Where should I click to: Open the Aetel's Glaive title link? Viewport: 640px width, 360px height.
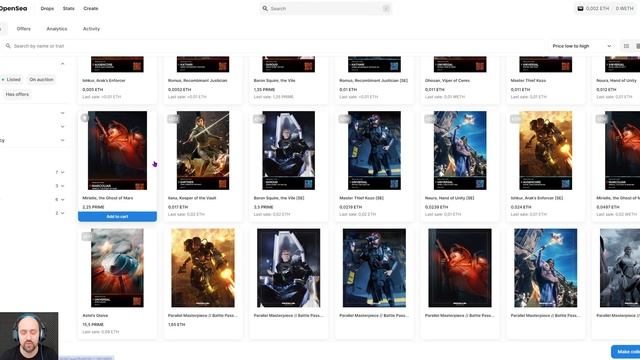[x=96, y=316]
